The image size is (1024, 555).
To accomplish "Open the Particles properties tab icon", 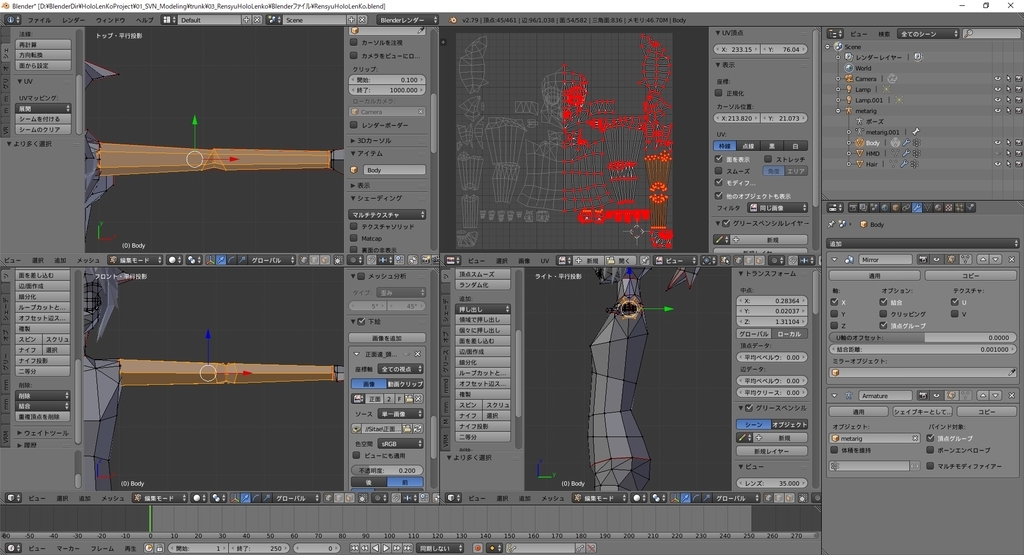I will (x=959, y=208).
